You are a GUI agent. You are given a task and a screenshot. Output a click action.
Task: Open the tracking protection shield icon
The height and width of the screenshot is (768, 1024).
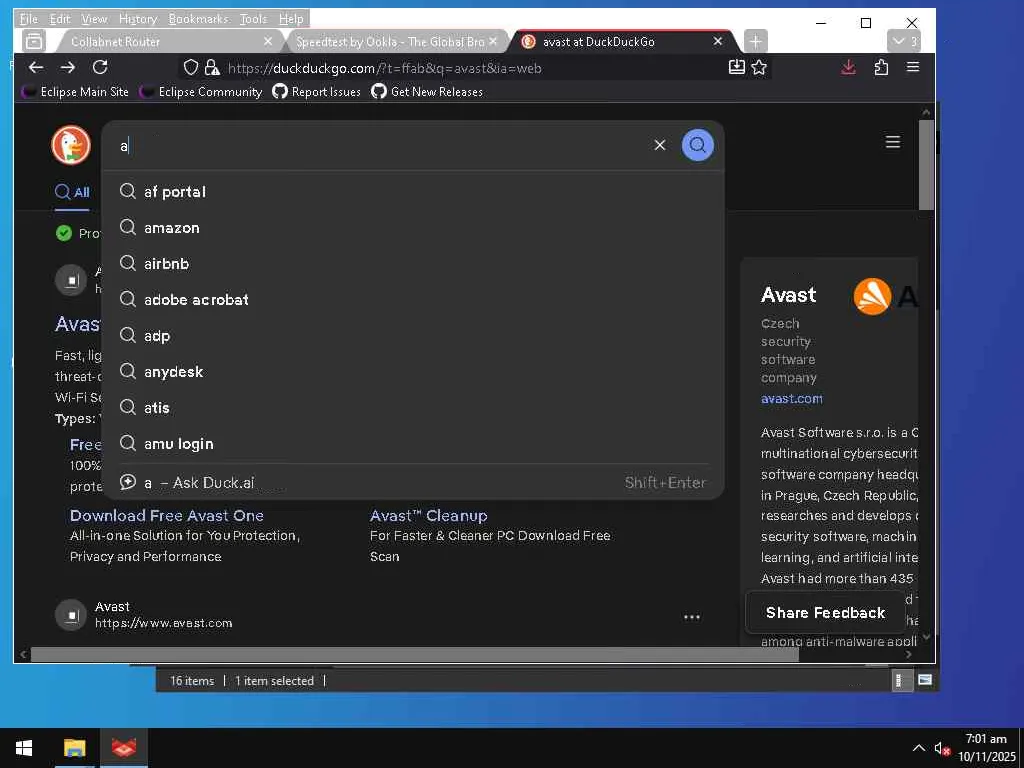tap(191, 67)
